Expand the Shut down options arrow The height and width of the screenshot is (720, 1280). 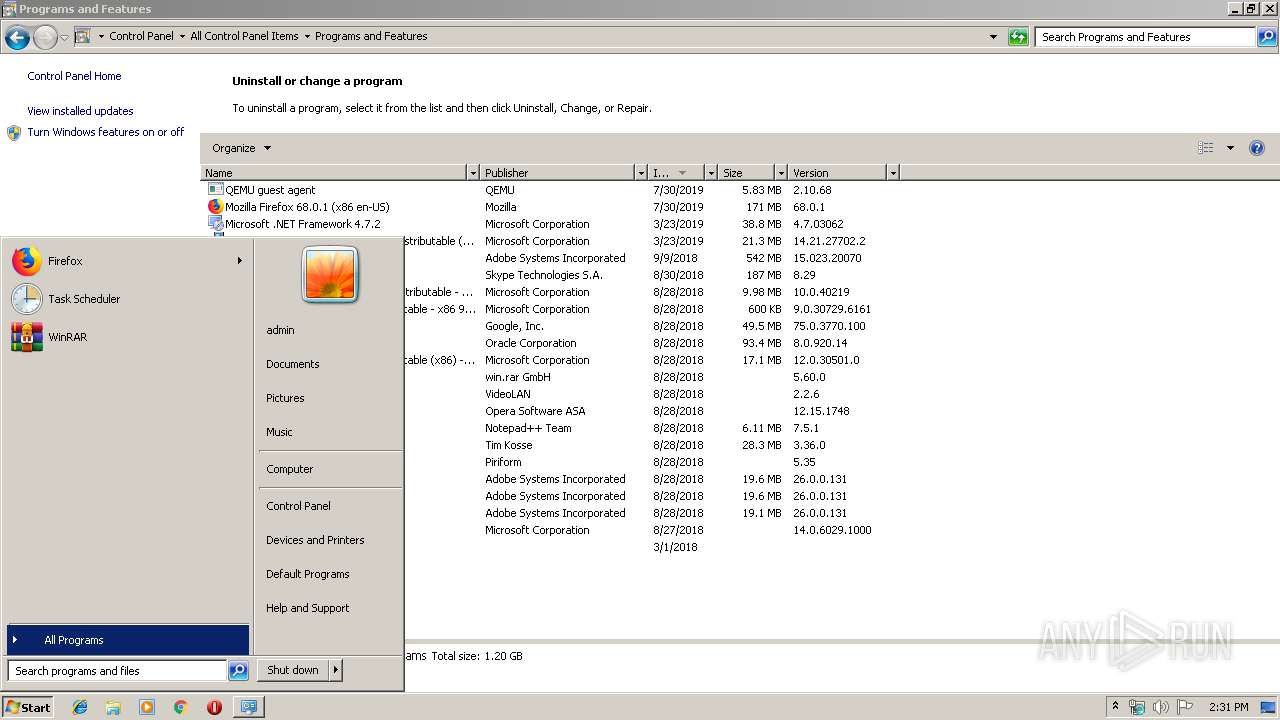tap(336, 670)
